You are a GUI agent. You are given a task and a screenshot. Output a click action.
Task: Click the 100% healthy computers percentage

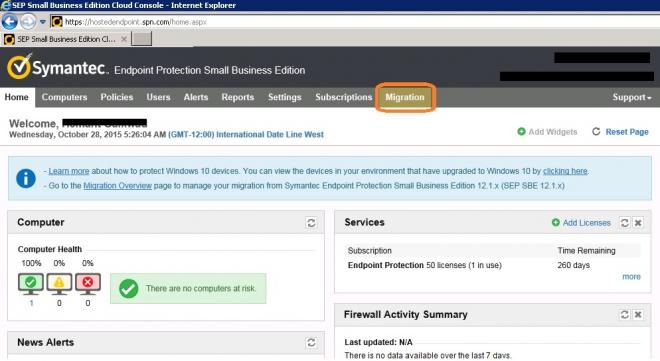pos(31,263)
